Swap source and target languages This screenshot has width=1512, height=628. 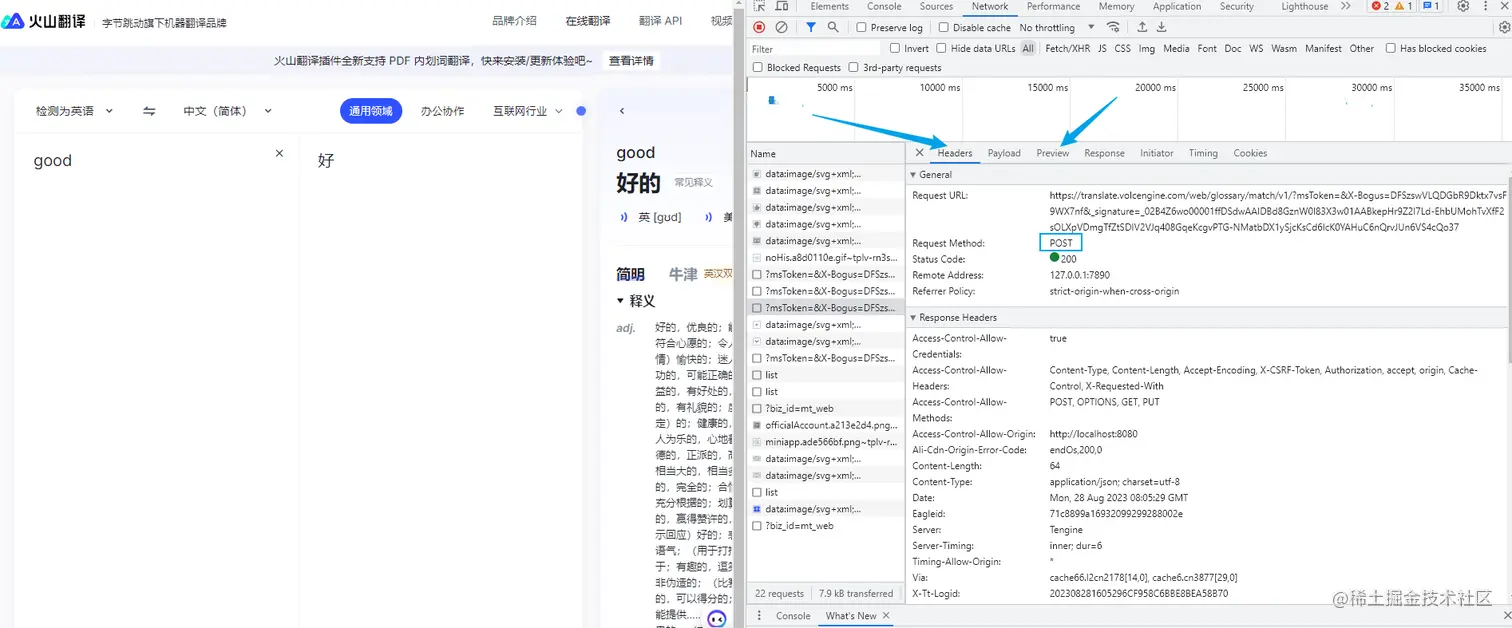point(149,111)
